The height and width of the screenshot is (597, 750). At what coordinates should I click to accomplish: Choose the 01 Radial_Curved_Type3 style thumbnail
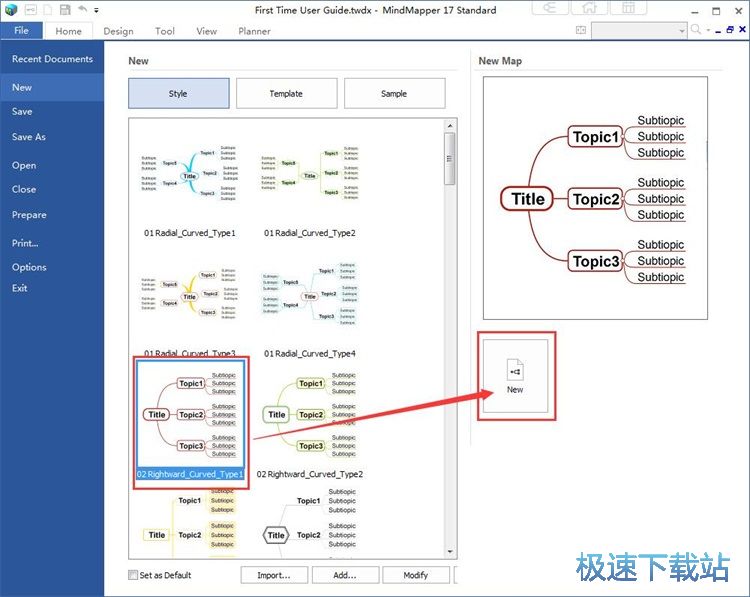[x=189, y=295]
